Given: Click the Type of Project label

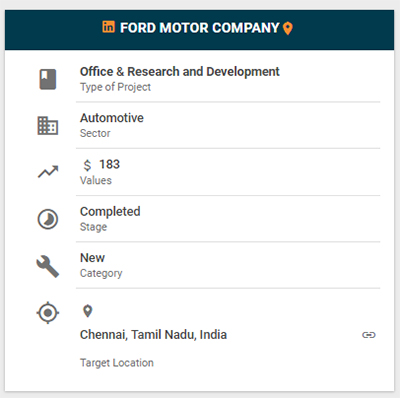Looking at the screenshot, I should coord(115,87).
